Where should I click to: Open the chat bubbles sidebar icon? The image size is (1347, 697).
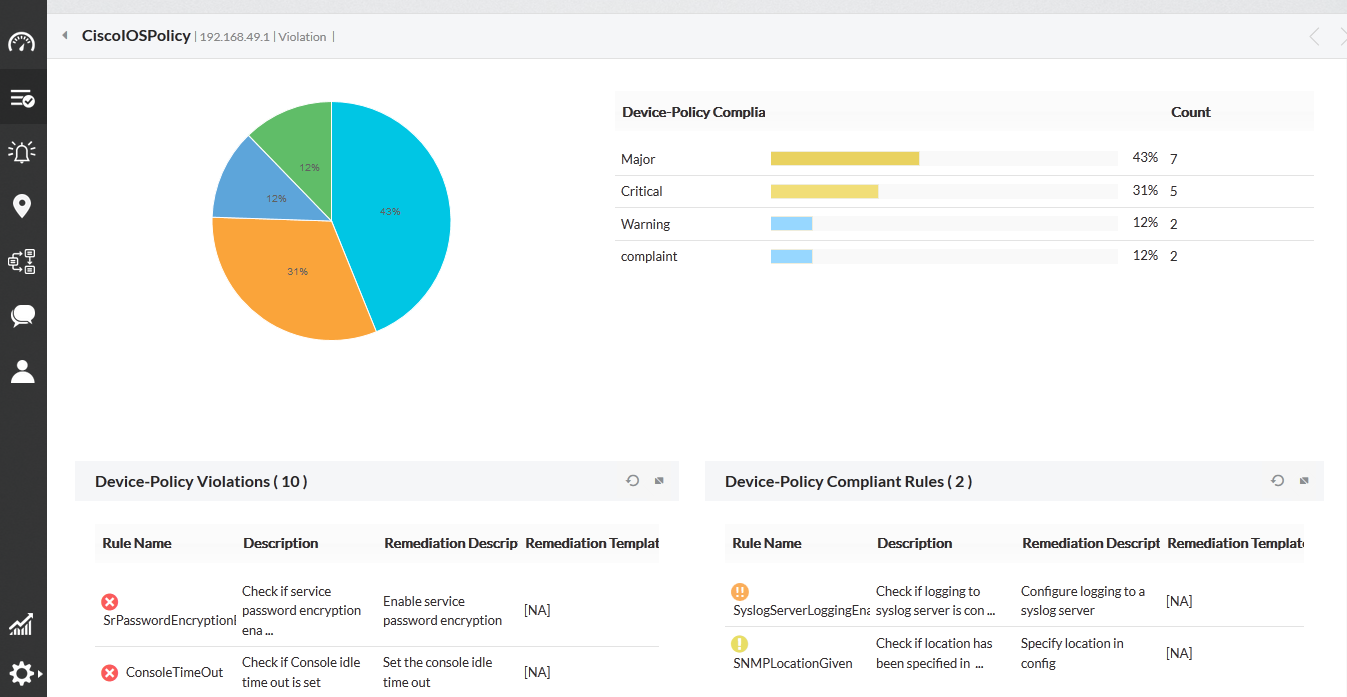tap(22, 316)
